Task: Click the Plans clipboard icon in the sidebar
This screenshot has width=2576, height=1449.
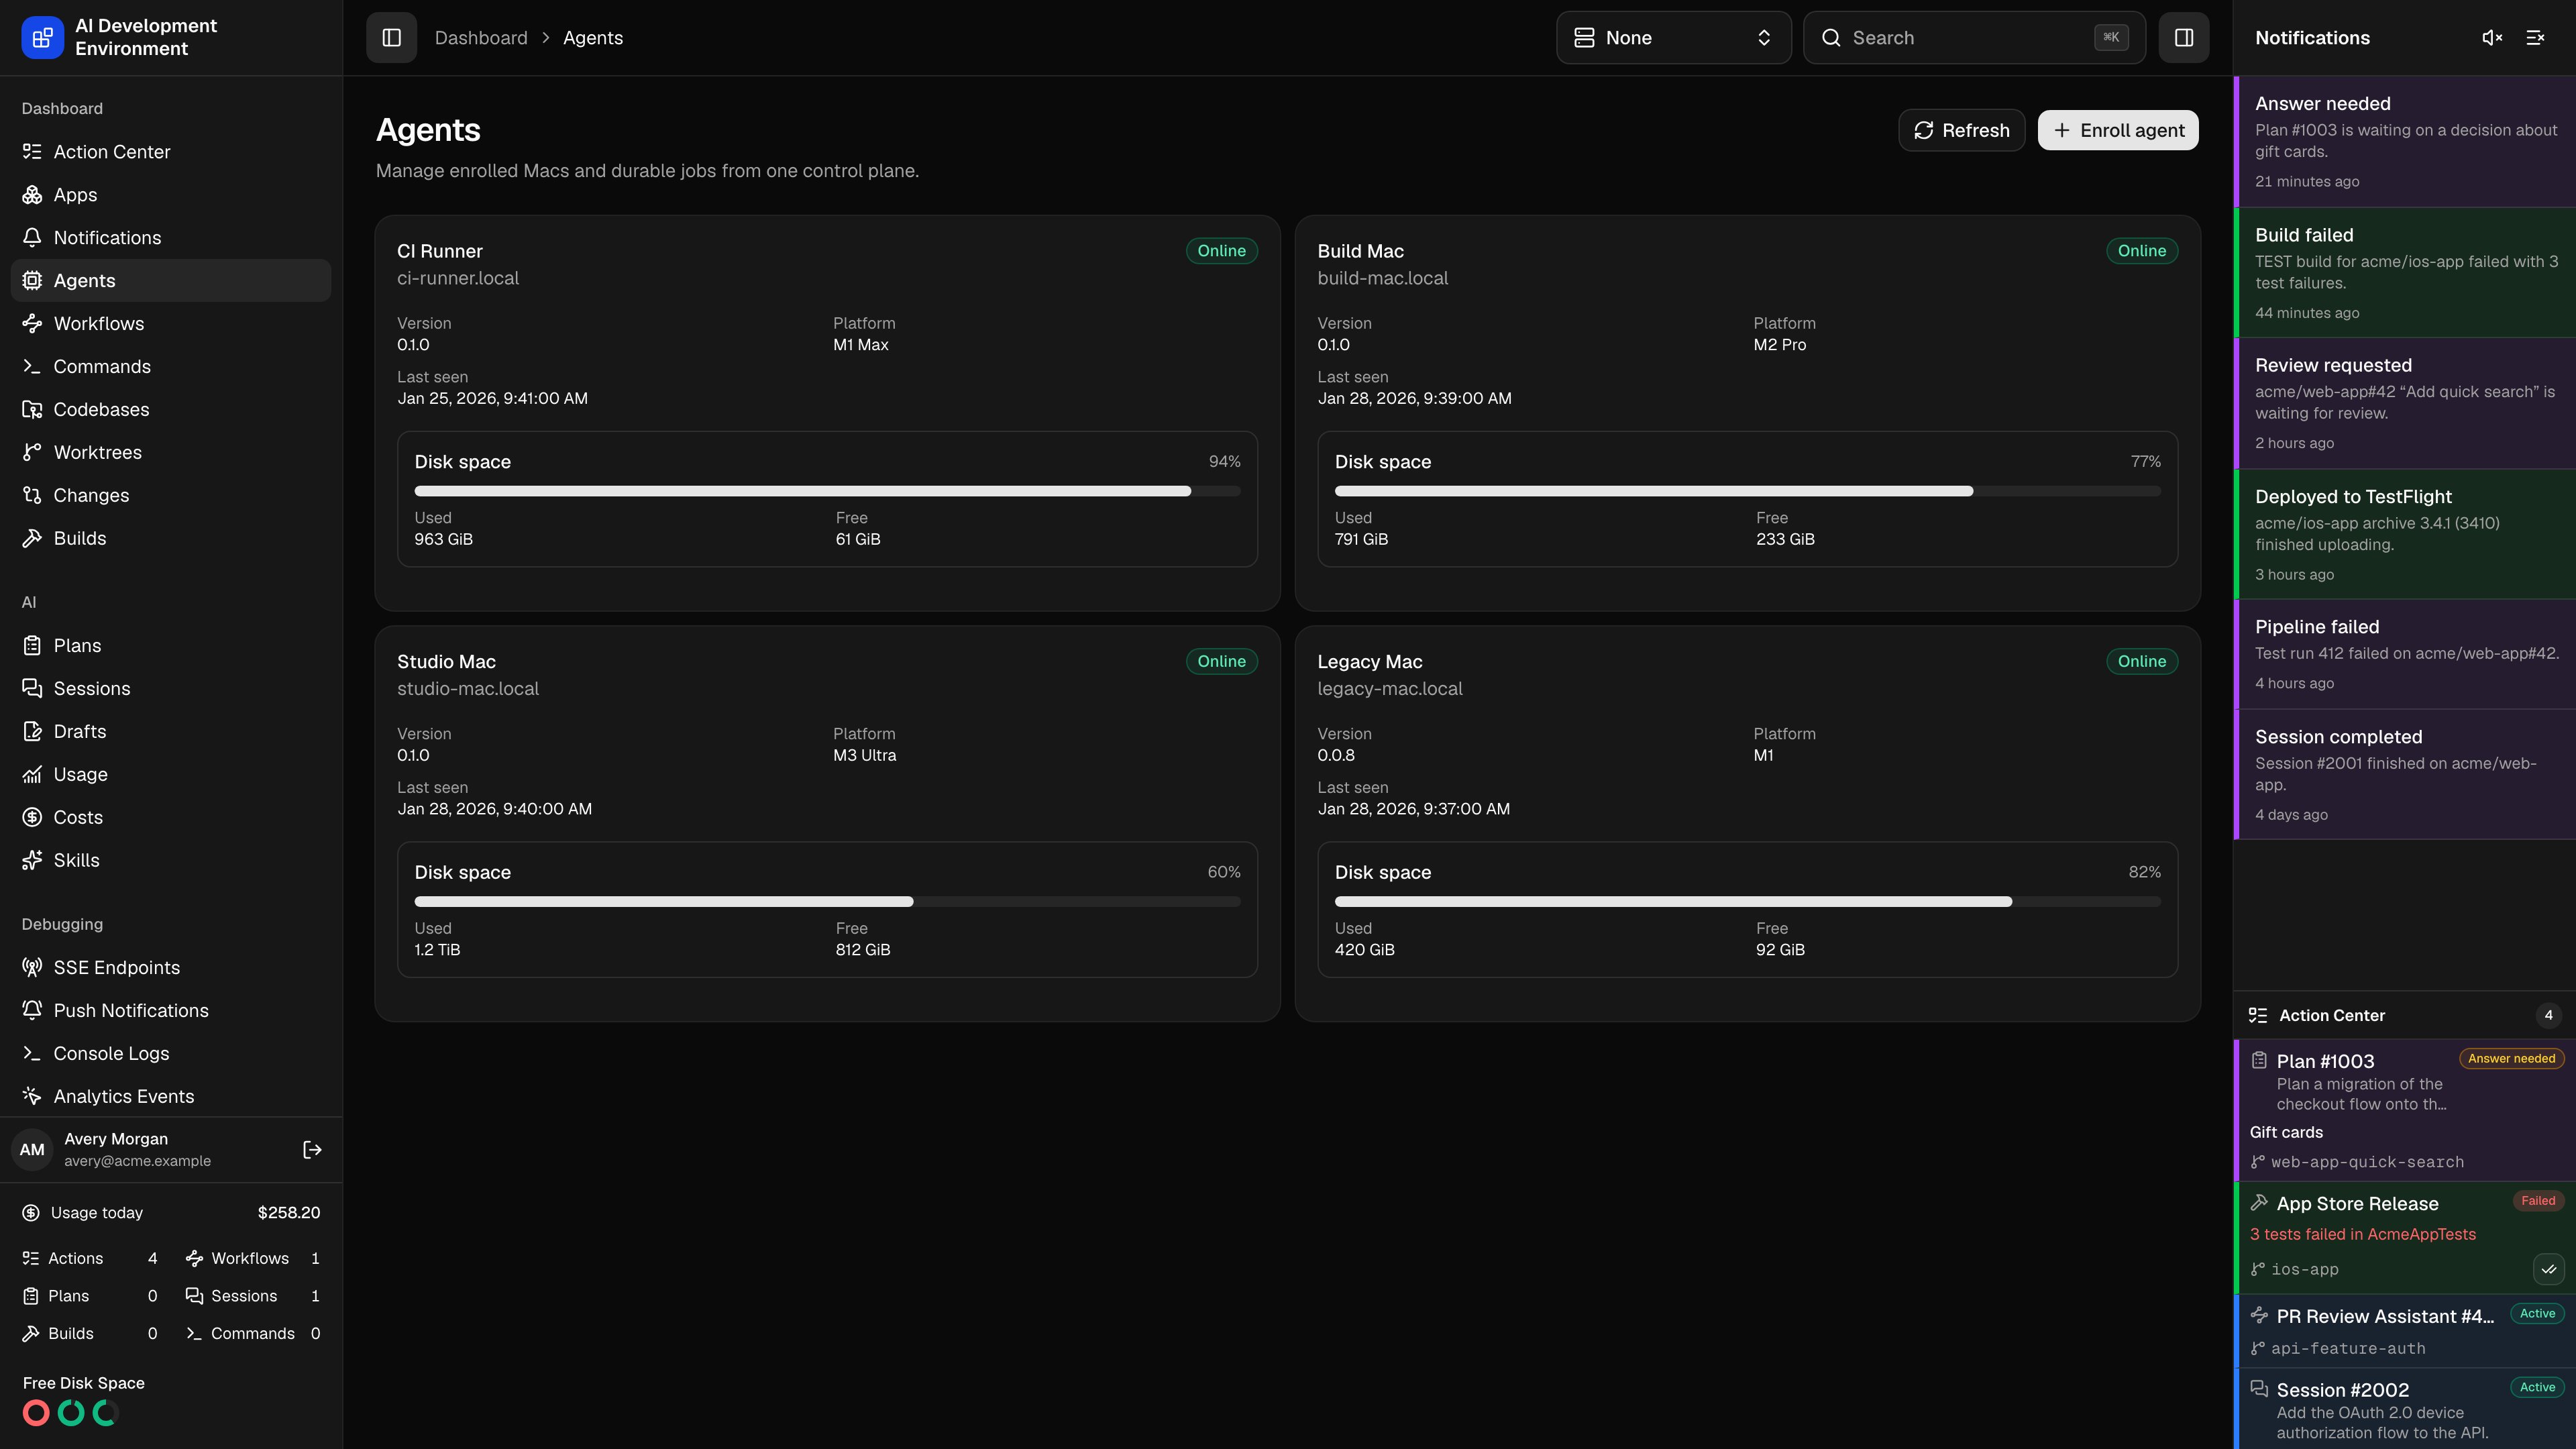Action: (x=32, y=645)
